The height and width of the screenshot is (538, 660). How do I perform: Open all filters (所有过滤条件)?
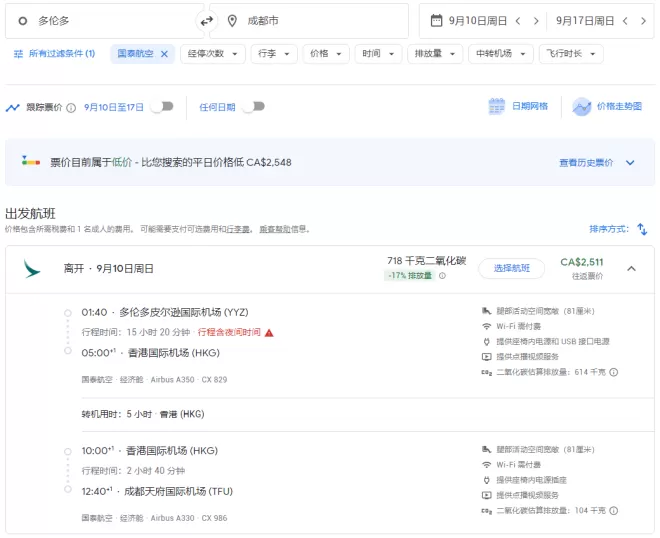tap(55, 54)
